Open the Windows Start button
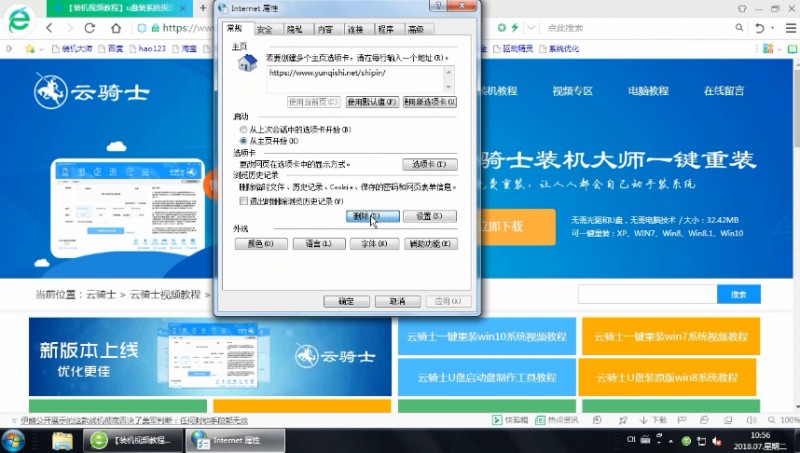 [13, 441]
